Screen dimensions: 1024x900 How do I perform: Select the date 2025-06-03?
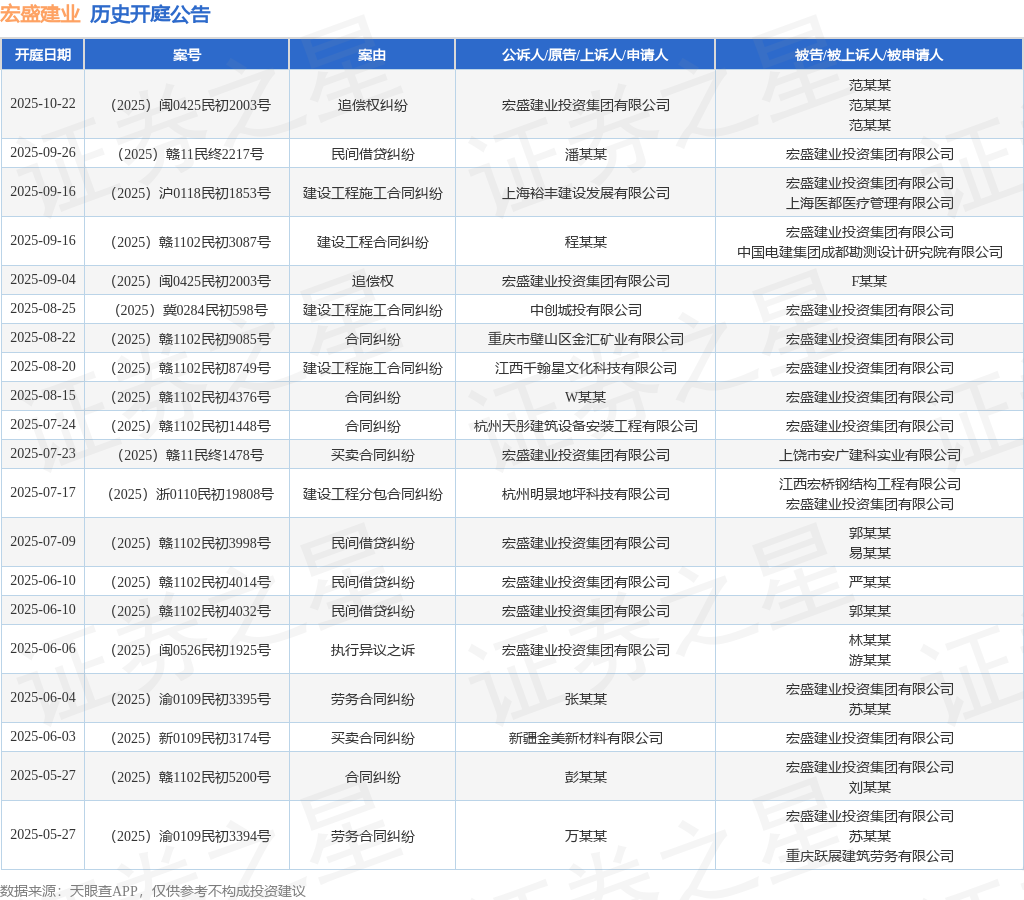click(43, 737)
